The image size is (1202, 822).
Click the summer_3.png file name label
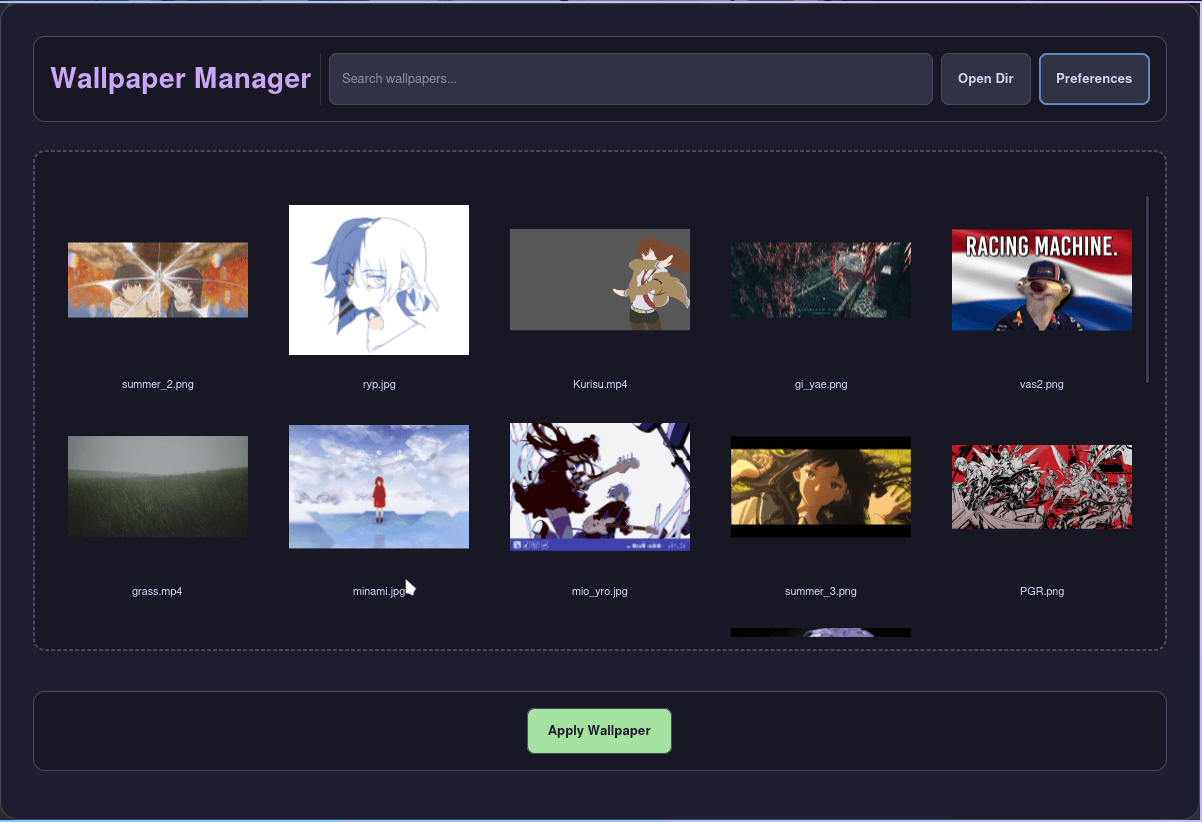[821, 591]
